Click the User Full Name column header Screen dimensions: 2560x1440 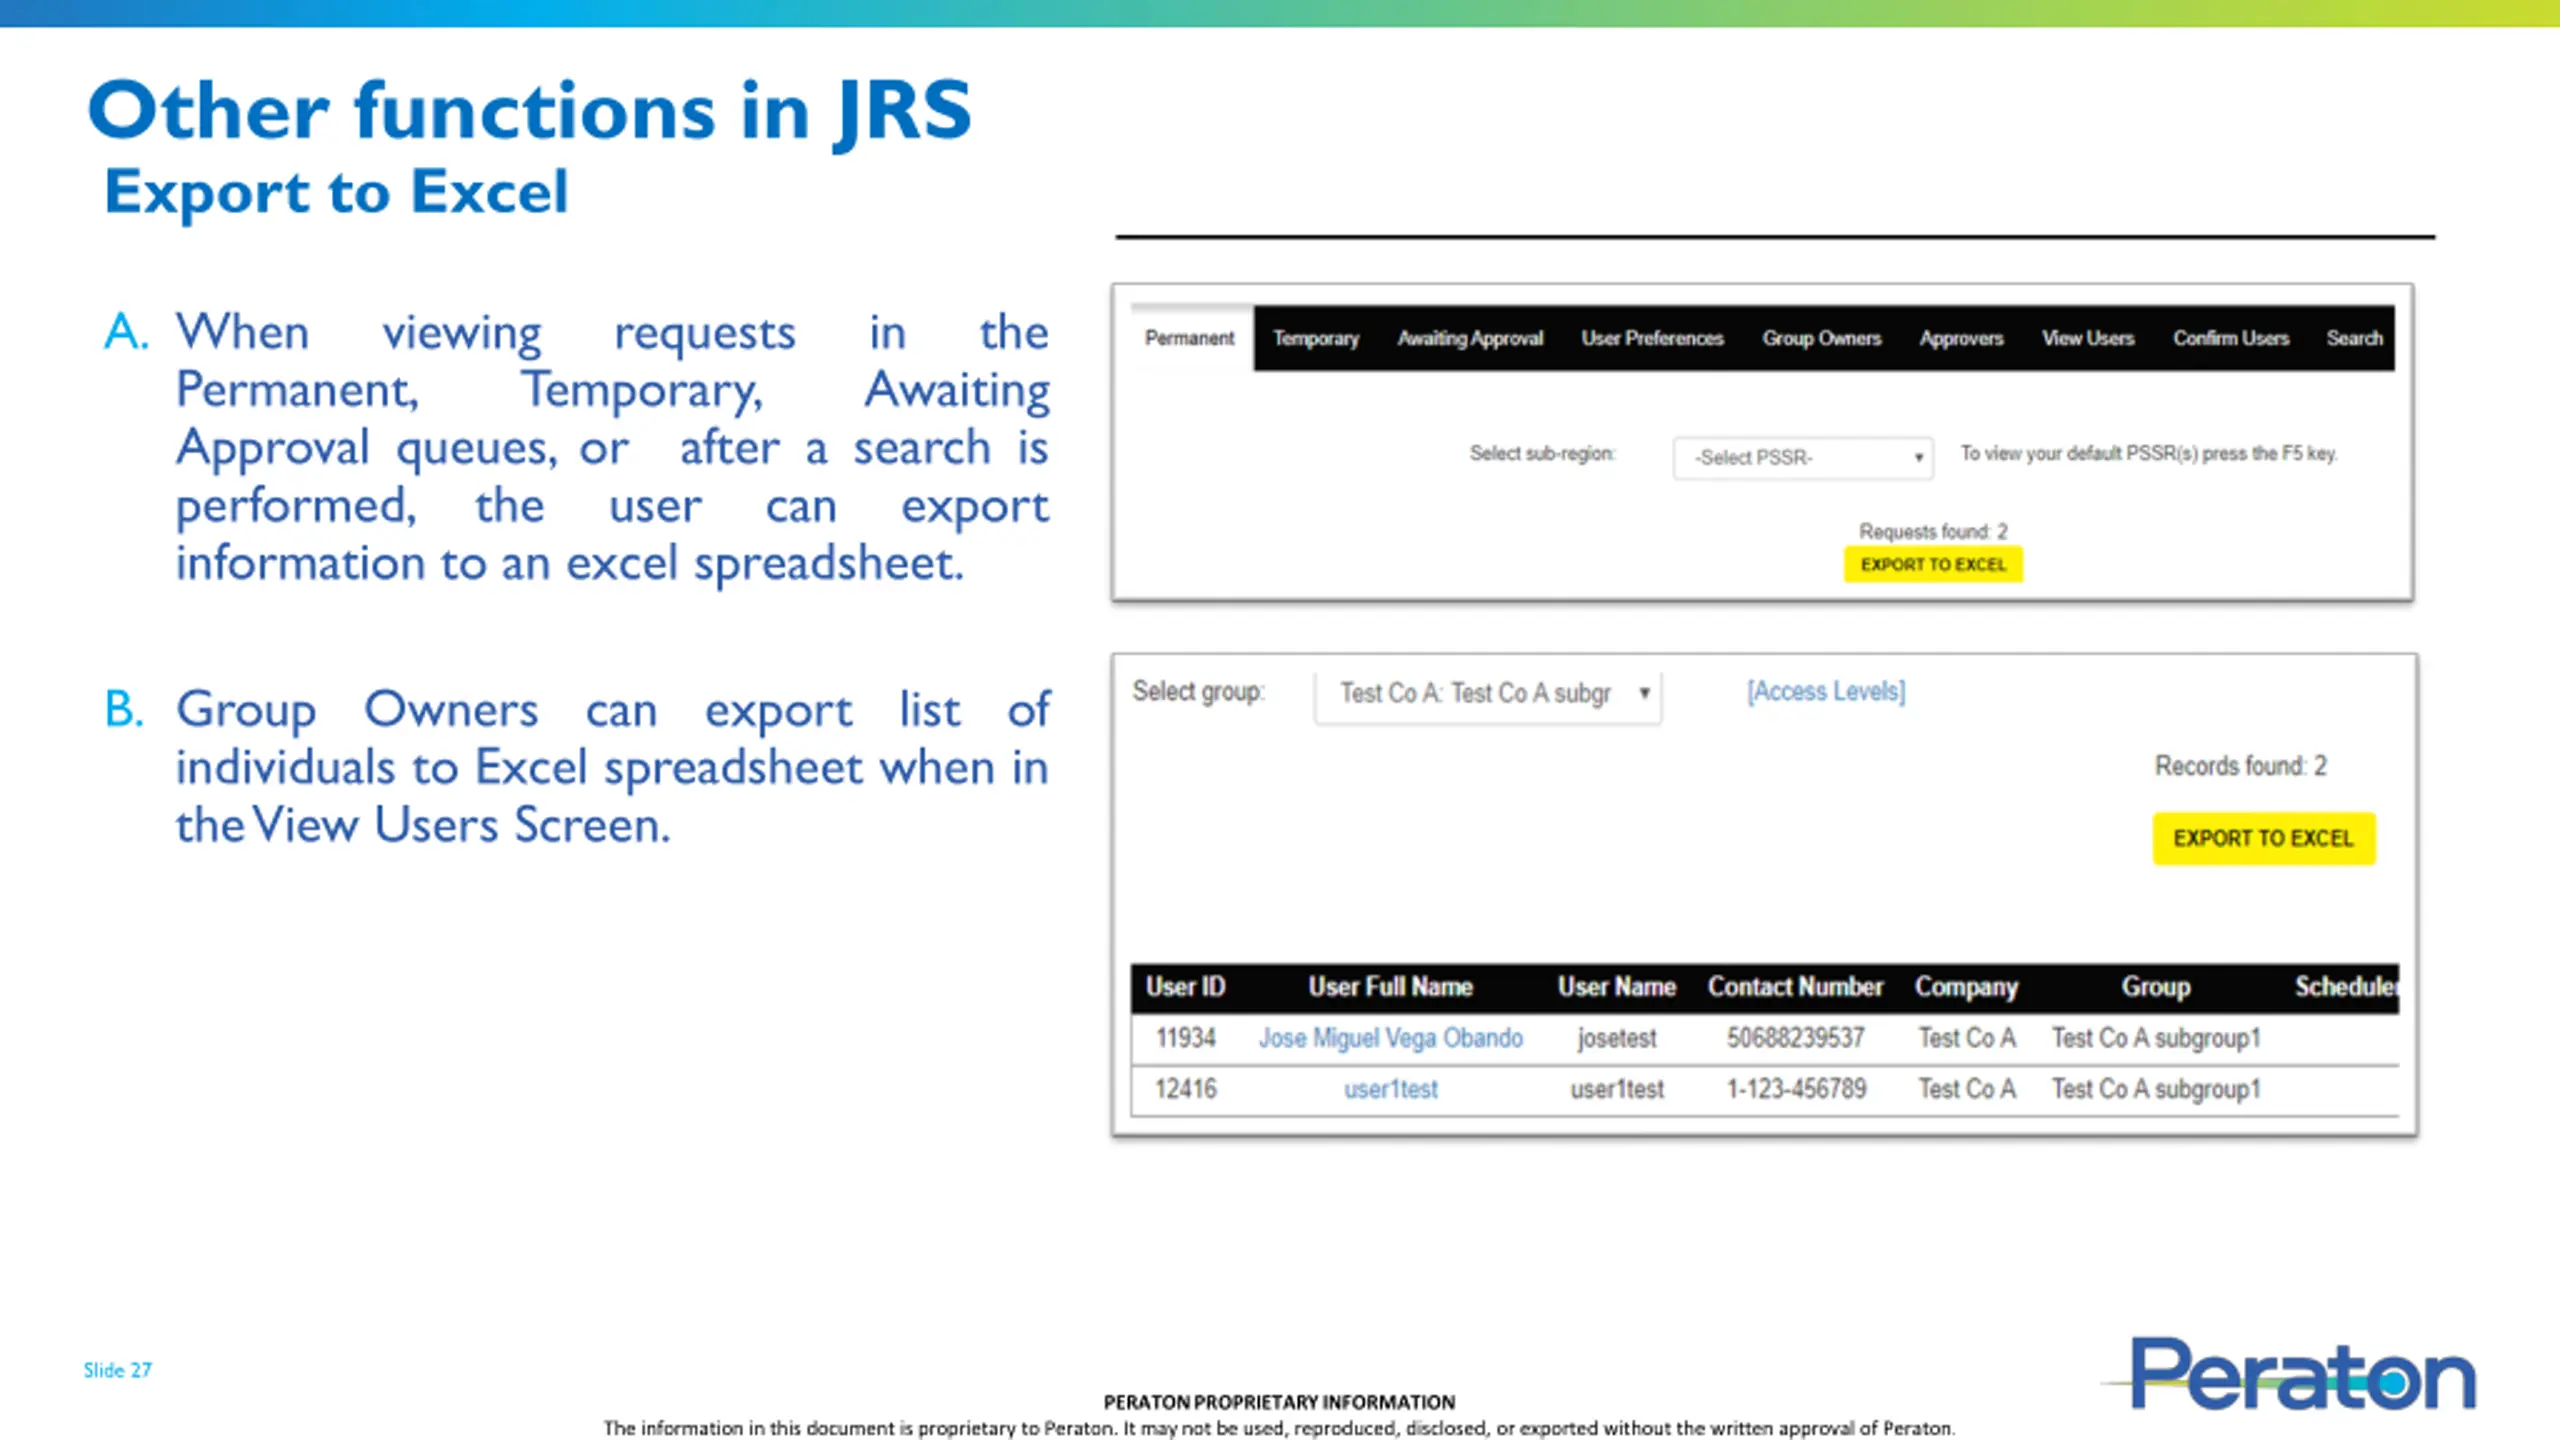coord(1390,987)
